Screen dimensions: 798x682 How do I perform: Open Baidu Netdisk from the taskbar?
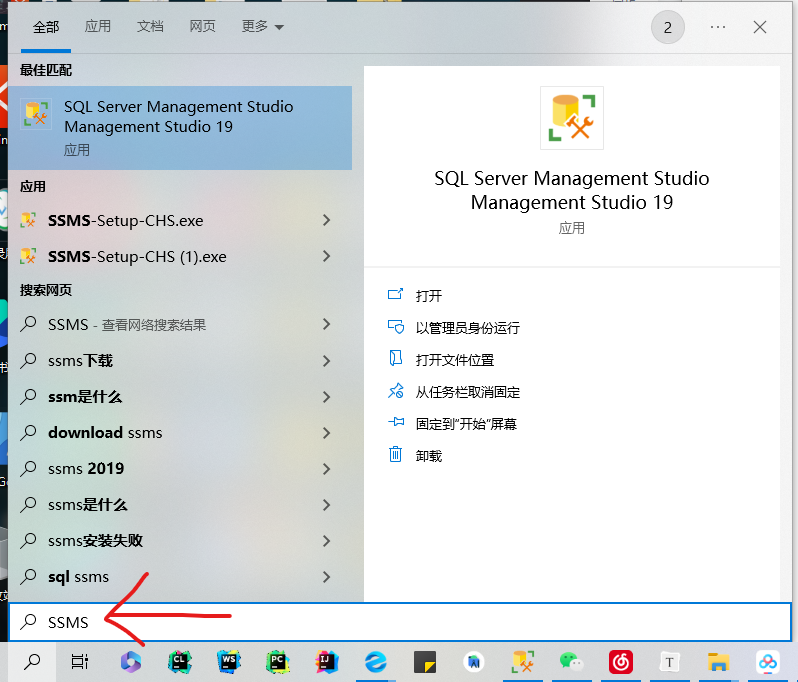767,662
